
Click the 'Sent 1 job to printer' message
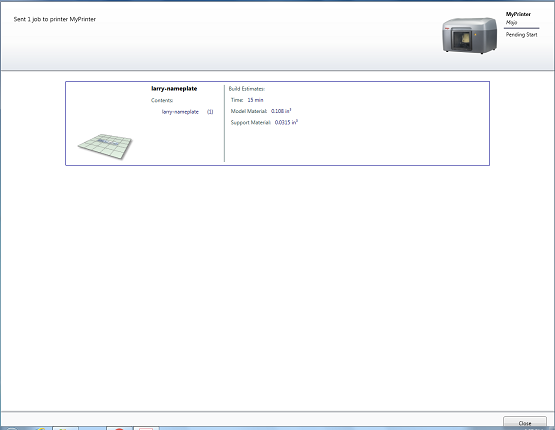pyautogui.click(x=55, y=19)
